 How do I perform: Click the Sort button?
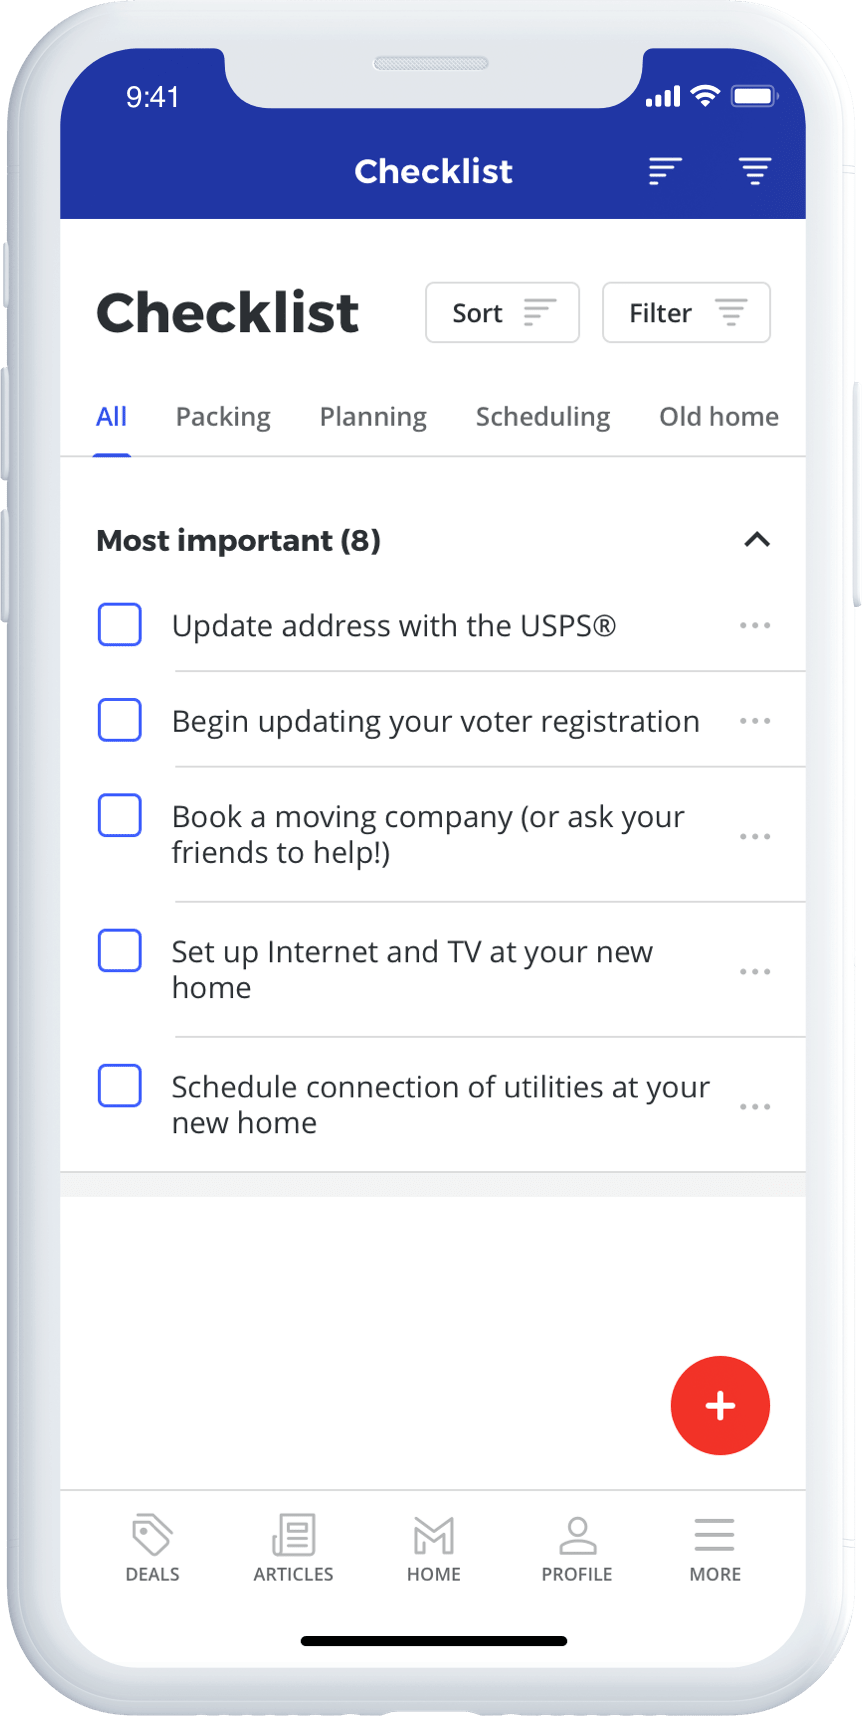pos(502,313)
